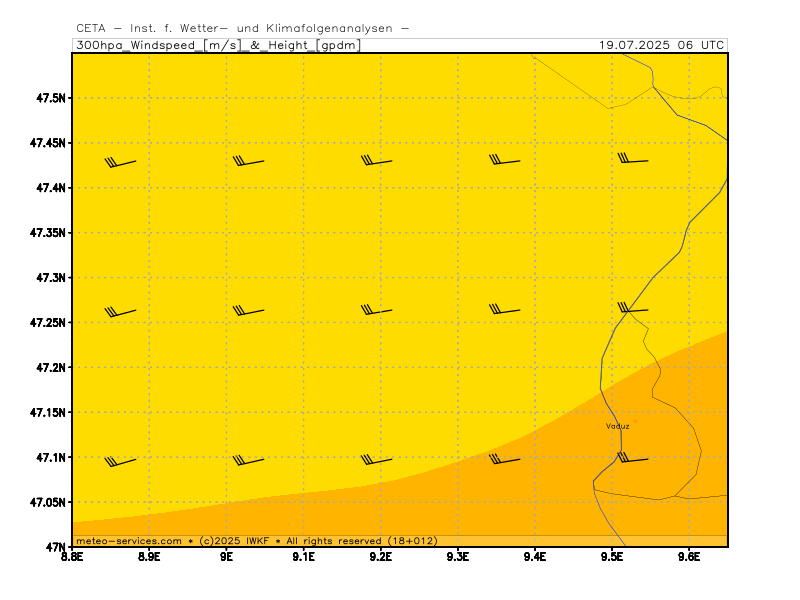Image resolution: width=800 pixels, height=600 pixels.
Task: Select the wind barb near 47.26N 9.35E
Action: coord(505,309)
